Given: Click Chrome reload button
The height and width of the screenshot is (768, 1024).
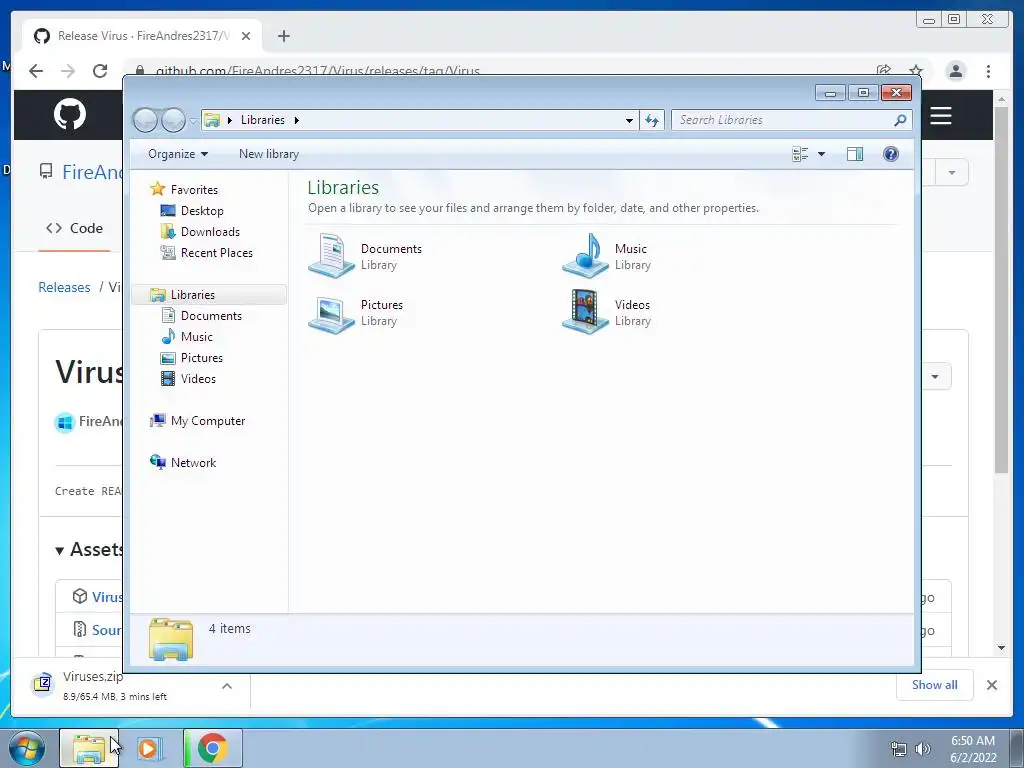Looking at the screenshot, I should pyautogui.click(x=100, y=71).
